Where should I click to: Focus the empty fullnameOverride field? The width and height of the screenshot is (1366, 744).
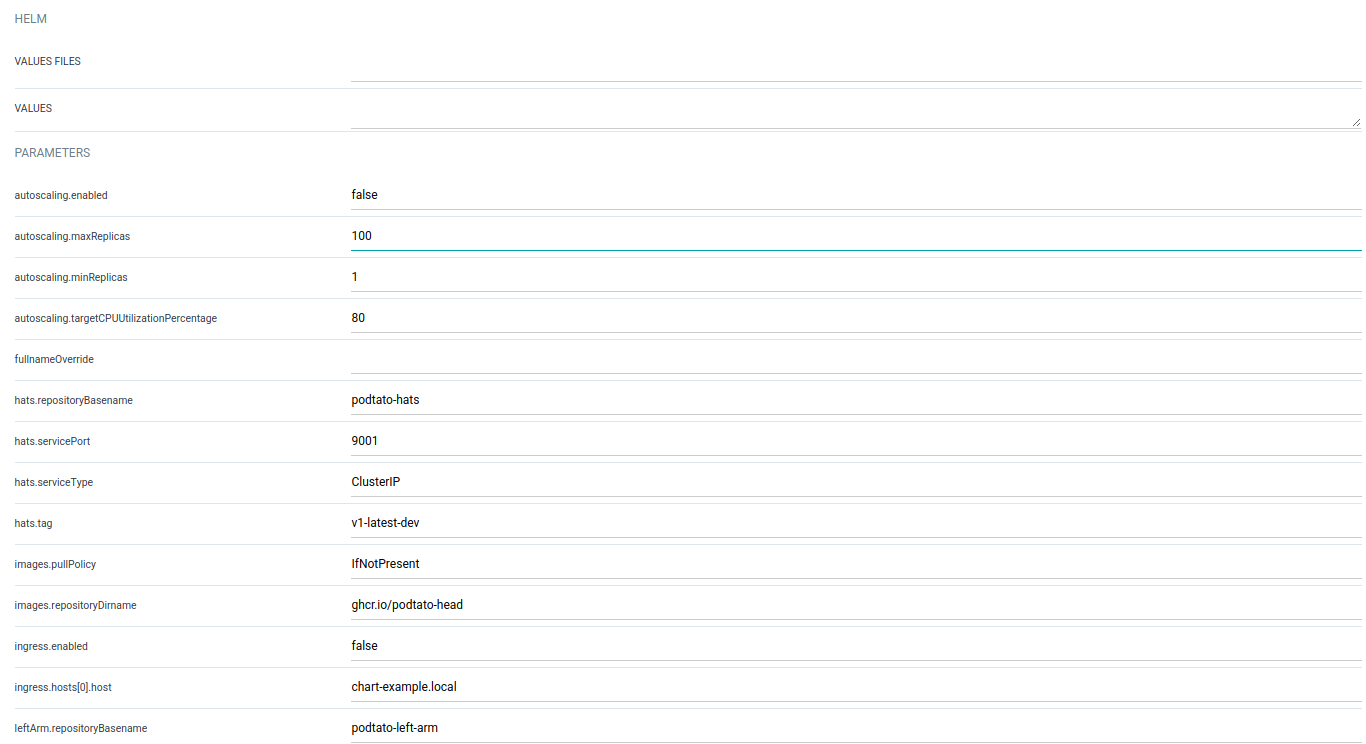[855, 359]
